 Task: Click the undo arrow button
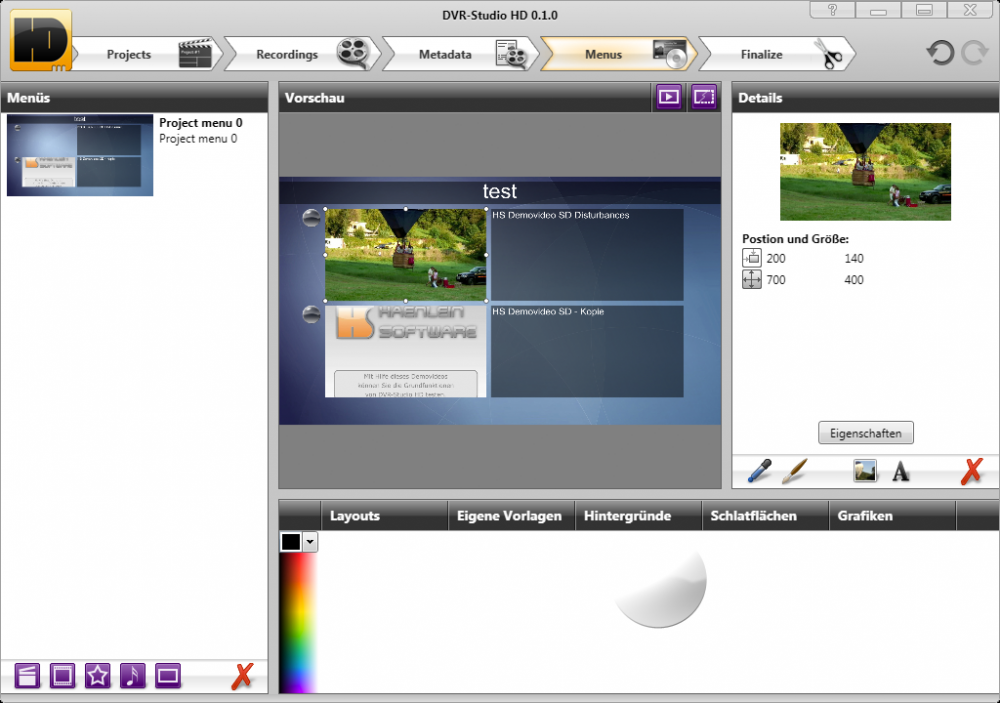[940, 54]
